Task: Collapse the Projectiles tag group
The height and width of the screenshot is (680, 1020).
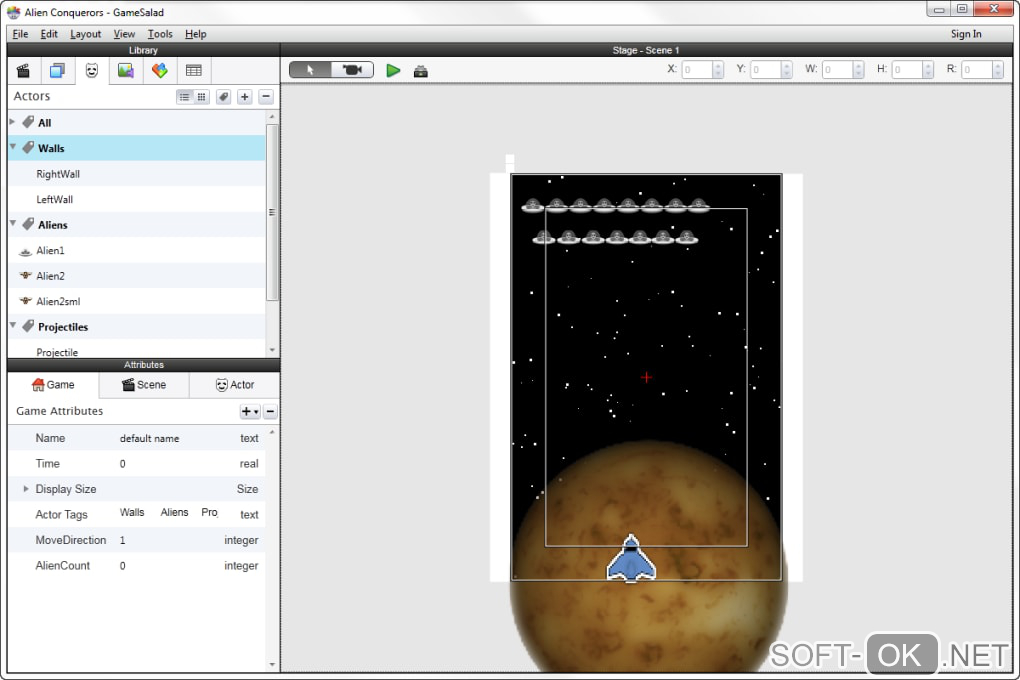Action: (12, 325)
